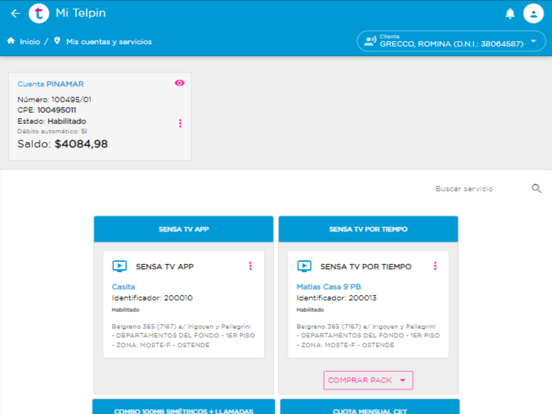Image resolution: width=552 pixels, height=414 pixels.
Task: Click the search magnifier icon
Action: click(536, 189)
